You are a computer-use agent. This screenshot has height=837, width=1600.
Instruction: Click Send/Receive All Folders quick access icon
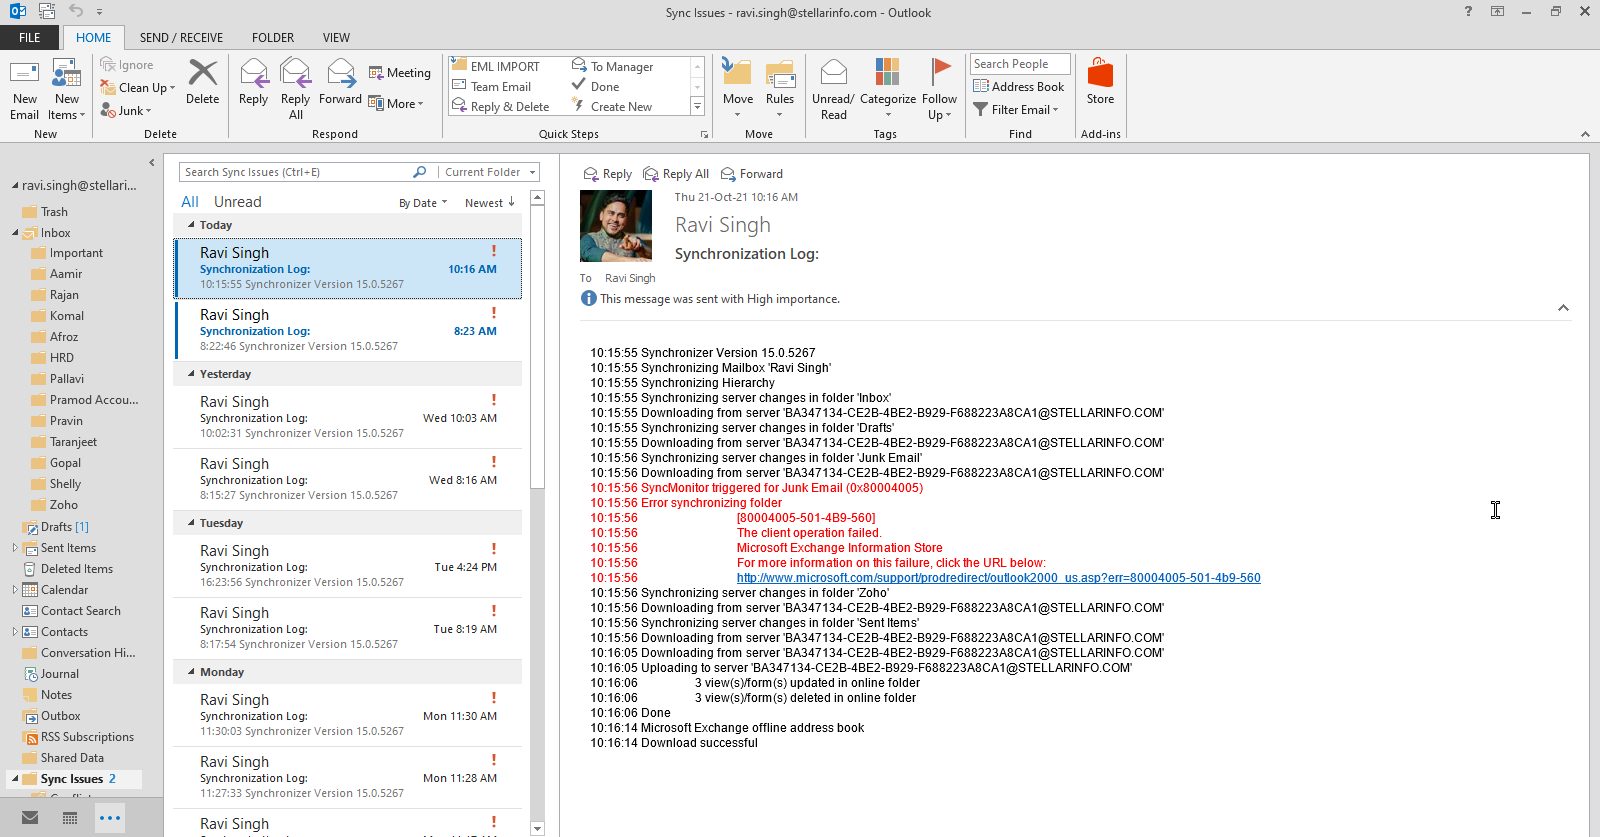tap(46, 11)
